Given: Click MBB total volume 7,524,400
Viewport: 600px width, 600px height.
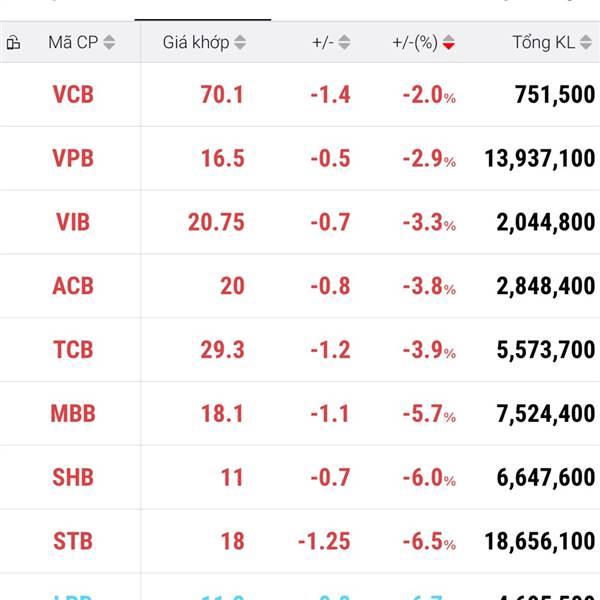Looking at the screenshot, I should (546, 414).
